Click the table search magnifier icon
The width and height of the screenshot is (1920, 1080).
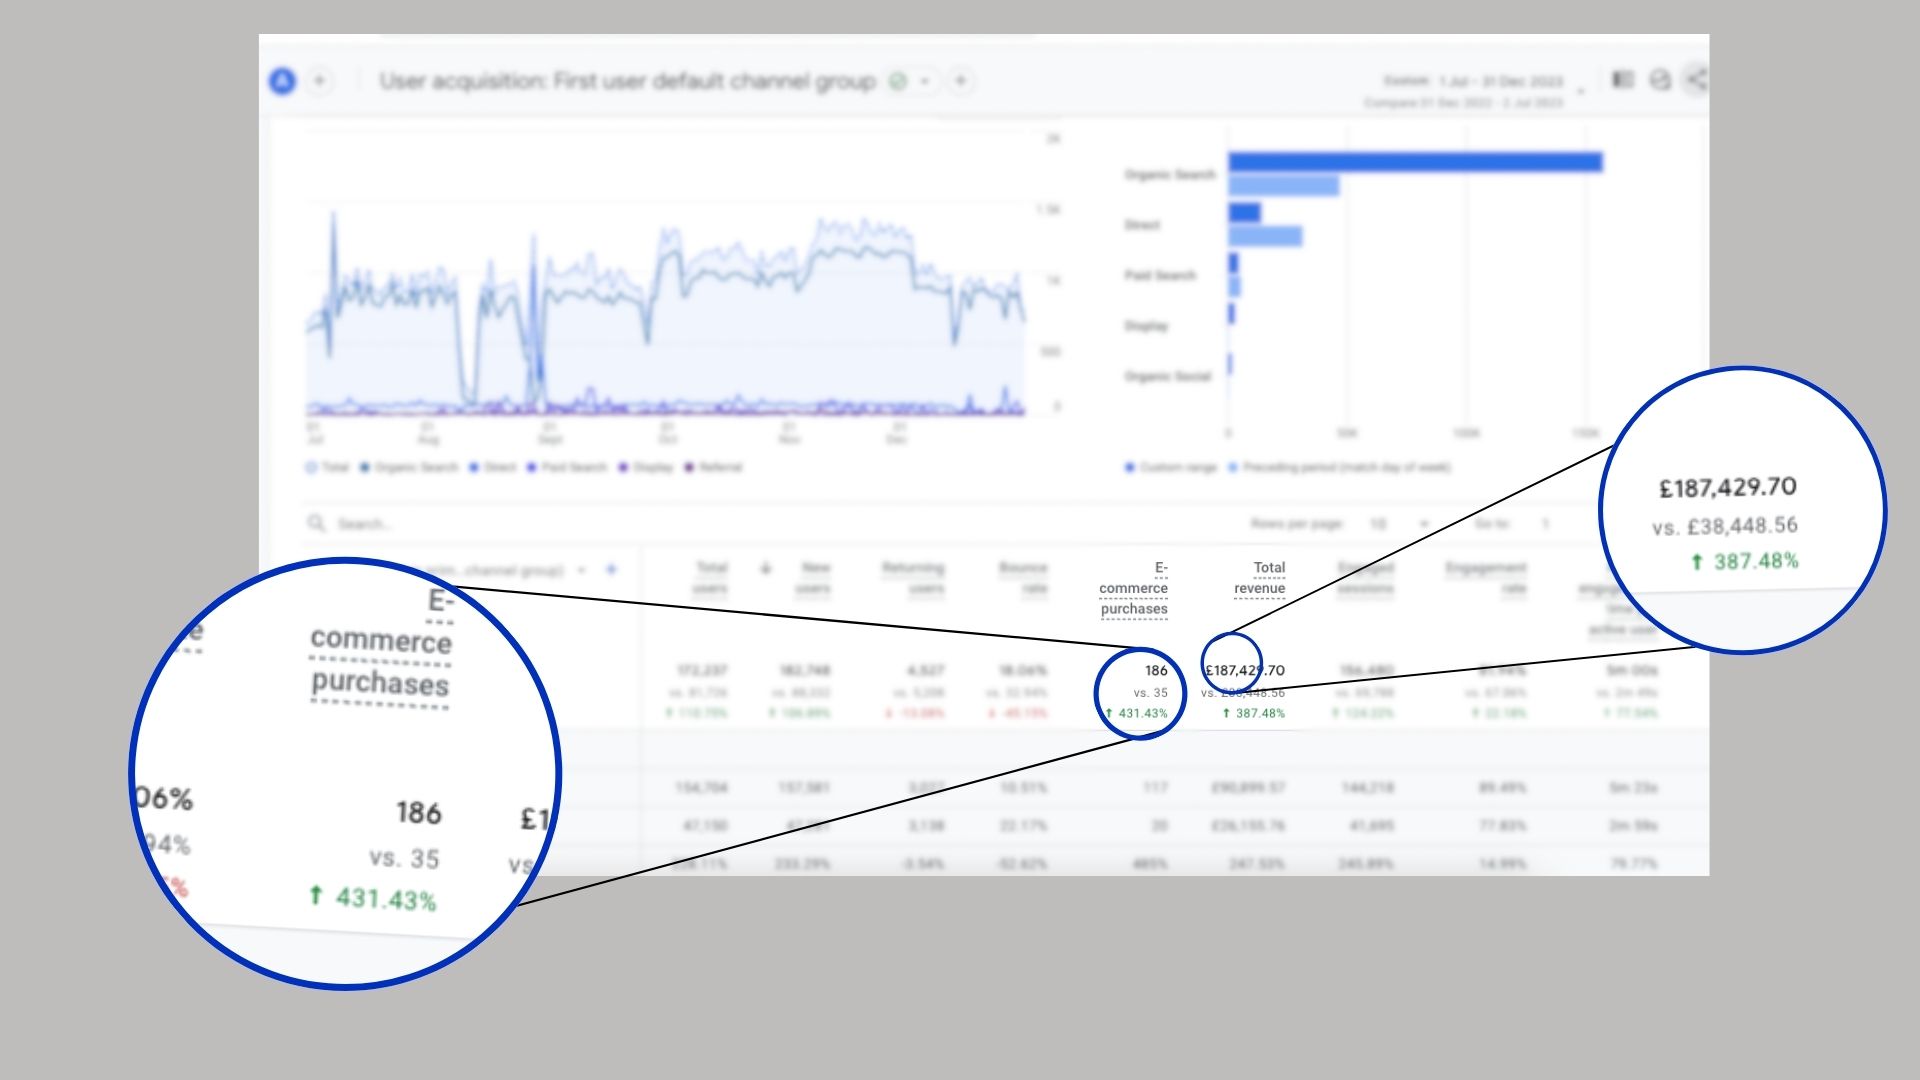(x=317, y=523)
